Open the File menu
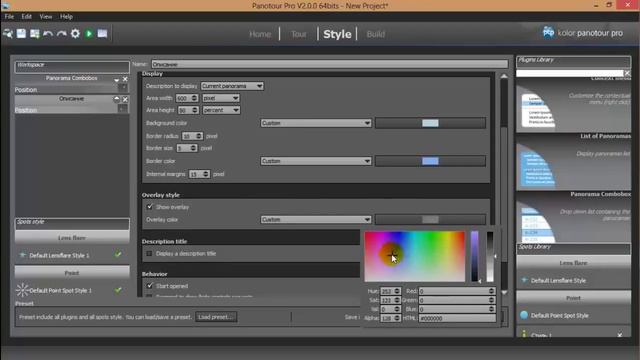640x360 pixels. 9,17
